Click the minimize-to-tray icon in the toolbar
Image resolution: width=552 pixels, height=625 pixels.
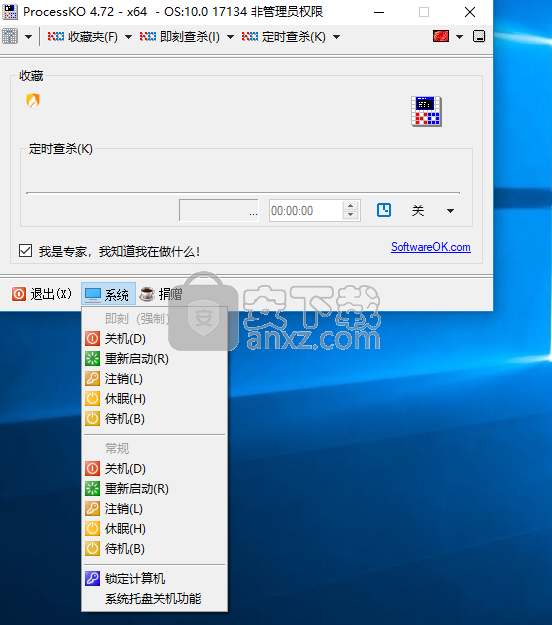(479, 37)
